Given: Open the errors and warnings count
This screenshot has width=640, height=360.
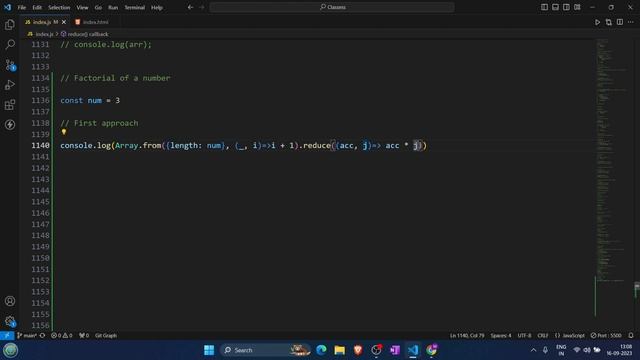Looking at the screenshot, I should click(x=62, y=336).
